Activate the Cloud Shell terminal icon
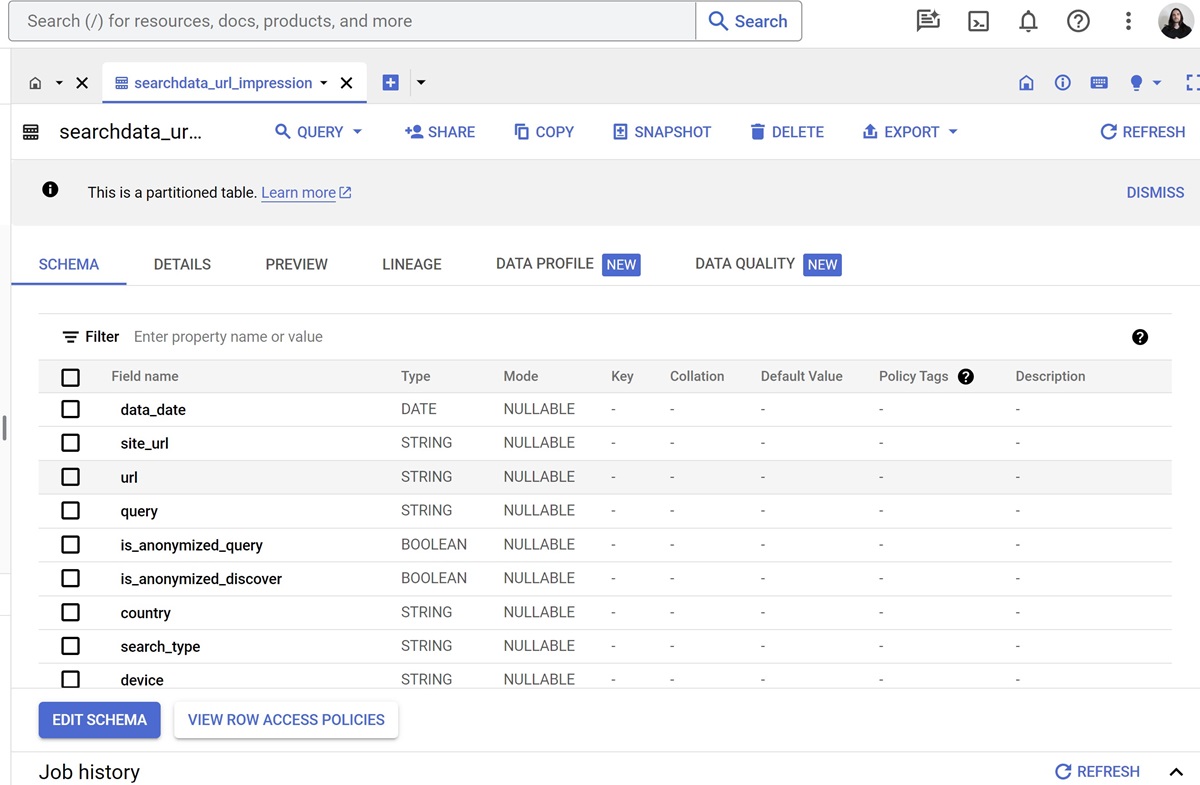This screenshot has height=785, width=1200. coord(978,21)
